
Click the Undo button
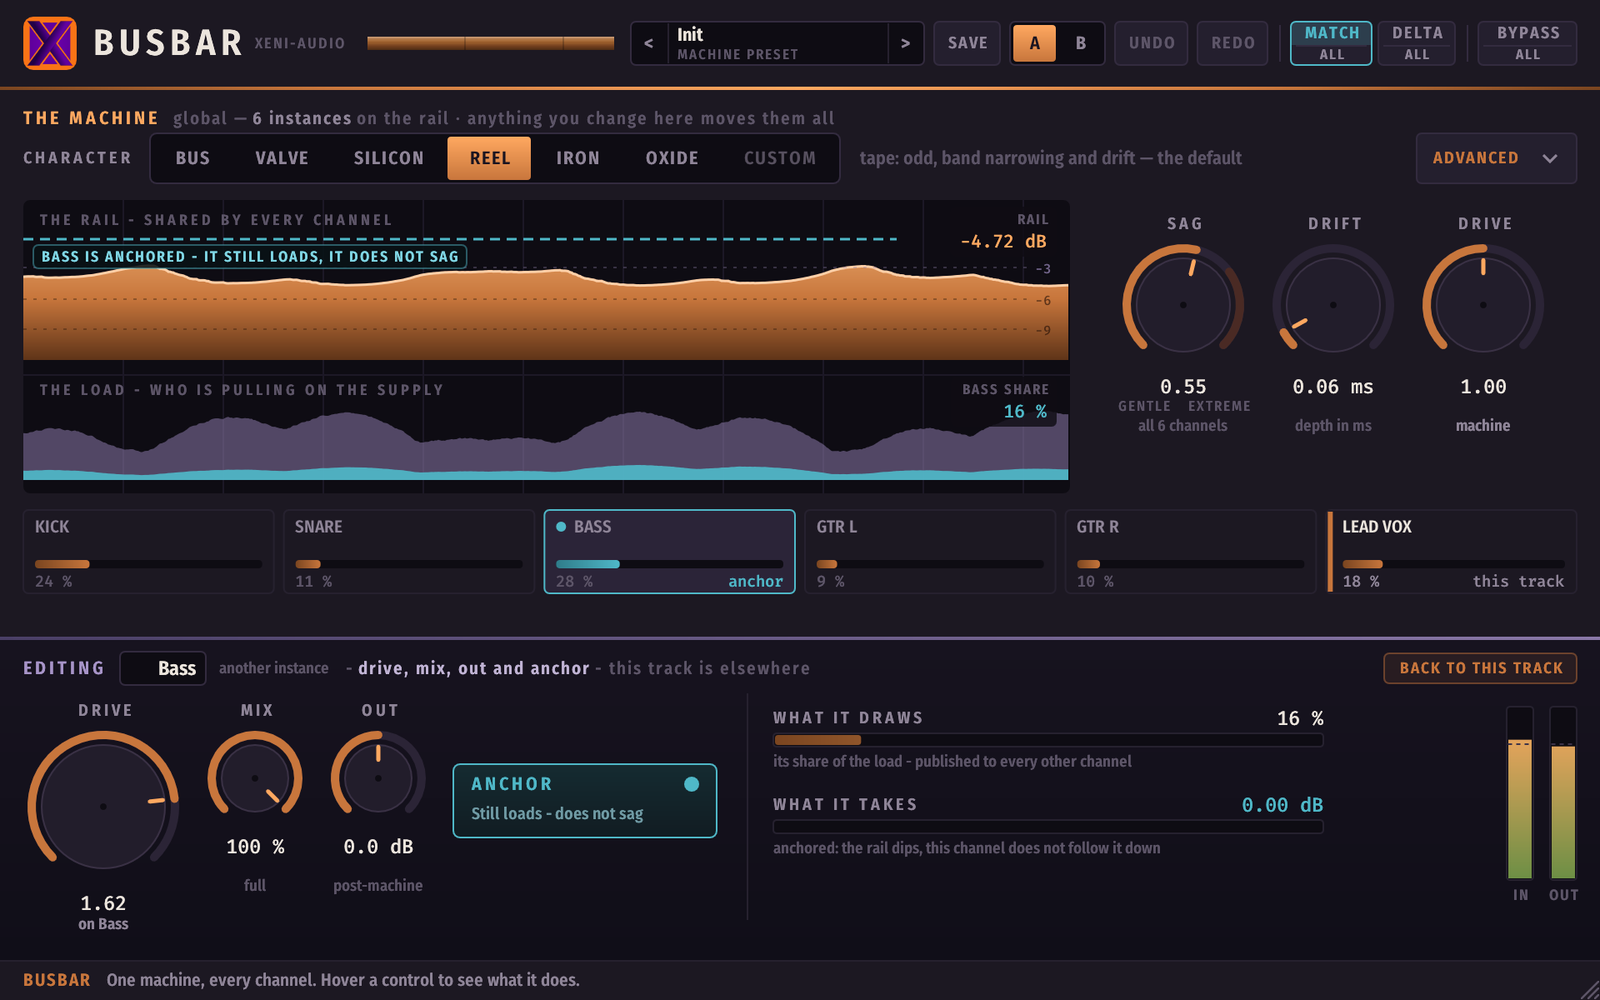click(x=1152, y=43)
